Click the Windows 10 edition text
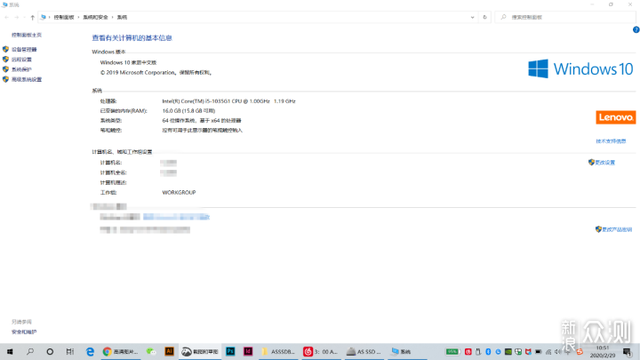The height and width of the screenshot is (360, 640). (128, 62)
